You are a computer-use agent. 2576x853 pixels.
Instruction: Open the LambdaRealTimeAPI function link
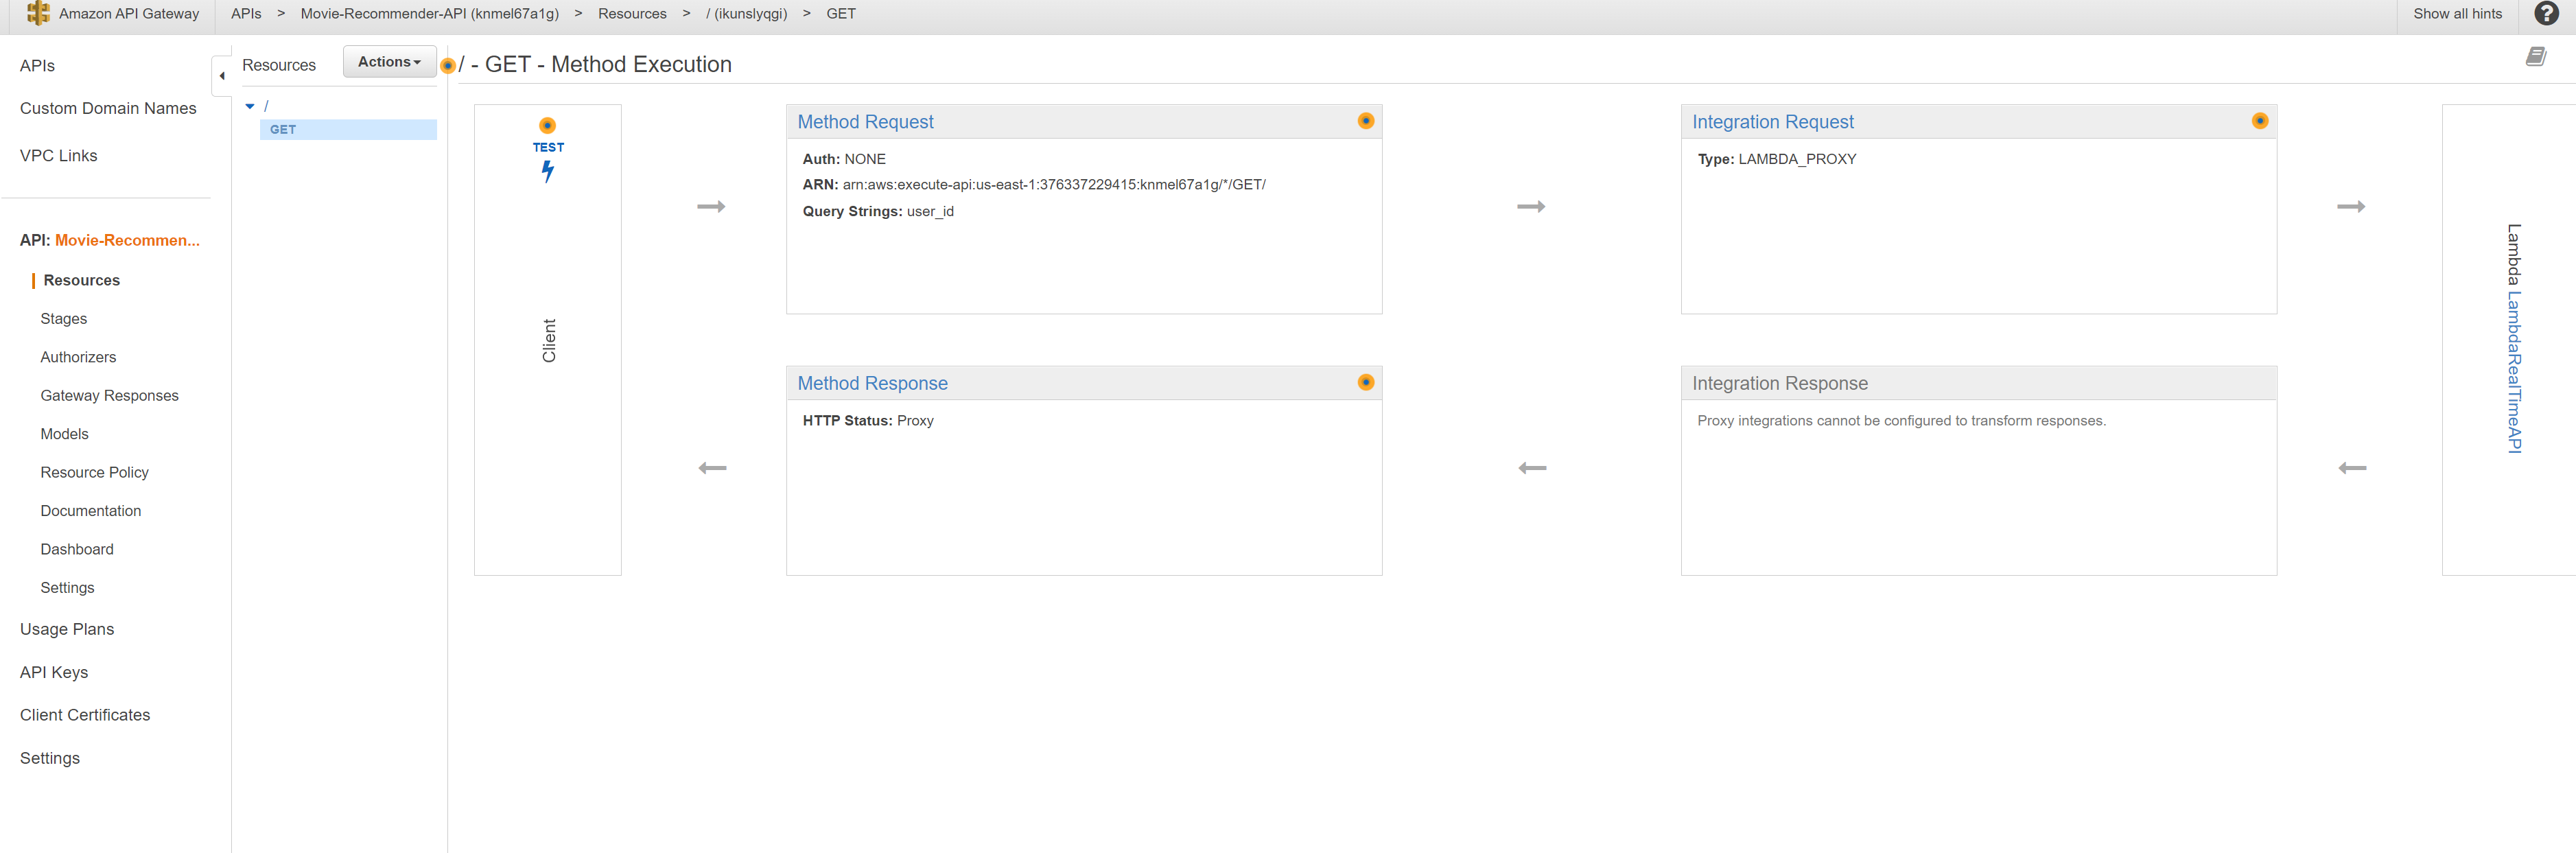(x=2513, y=372)
